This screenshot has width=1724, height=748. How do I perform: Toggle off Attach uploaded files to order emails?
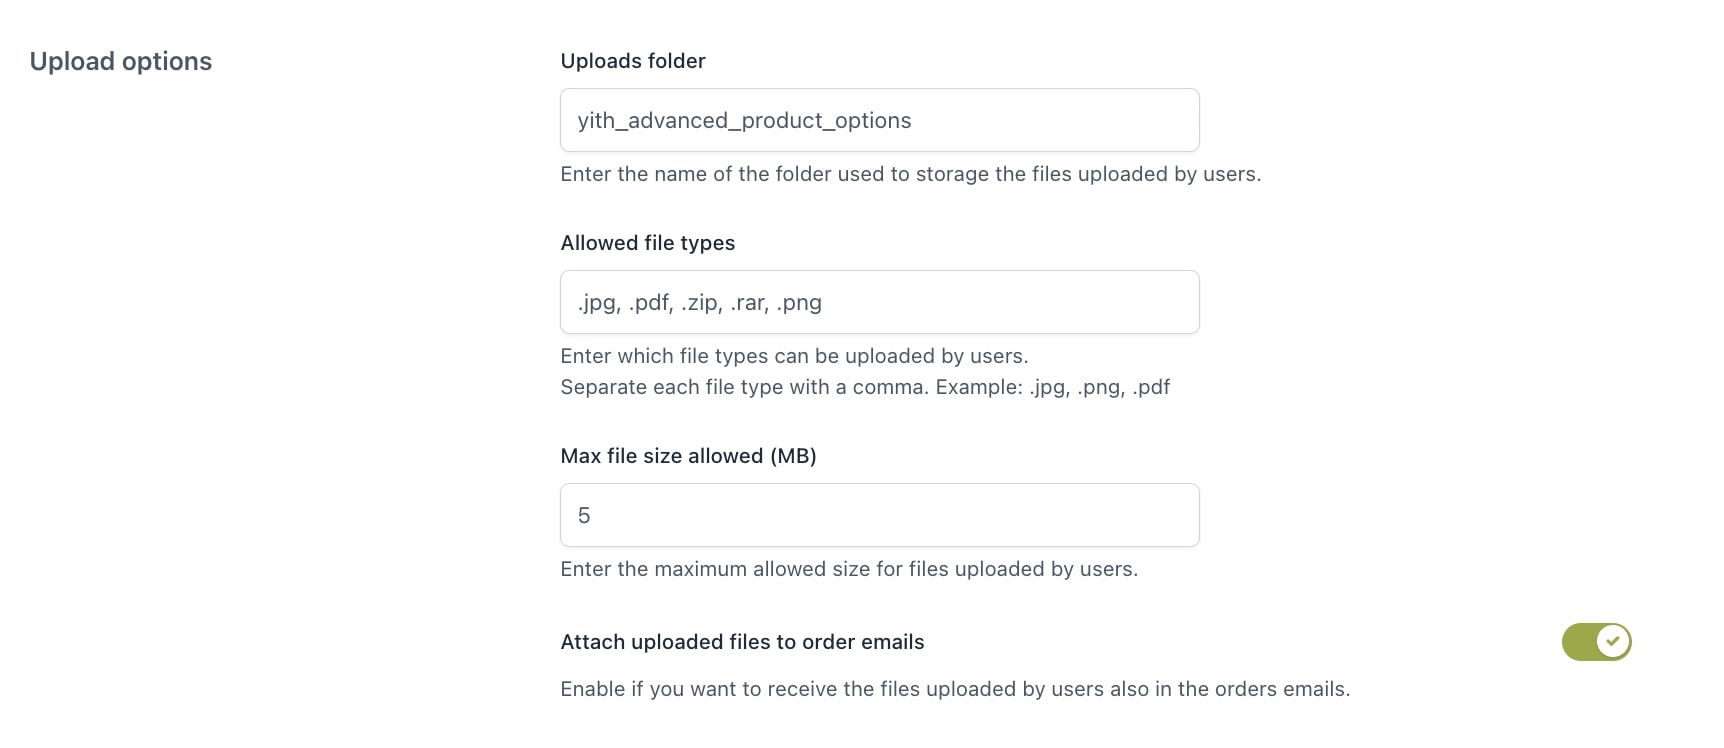pos(1596,642)
